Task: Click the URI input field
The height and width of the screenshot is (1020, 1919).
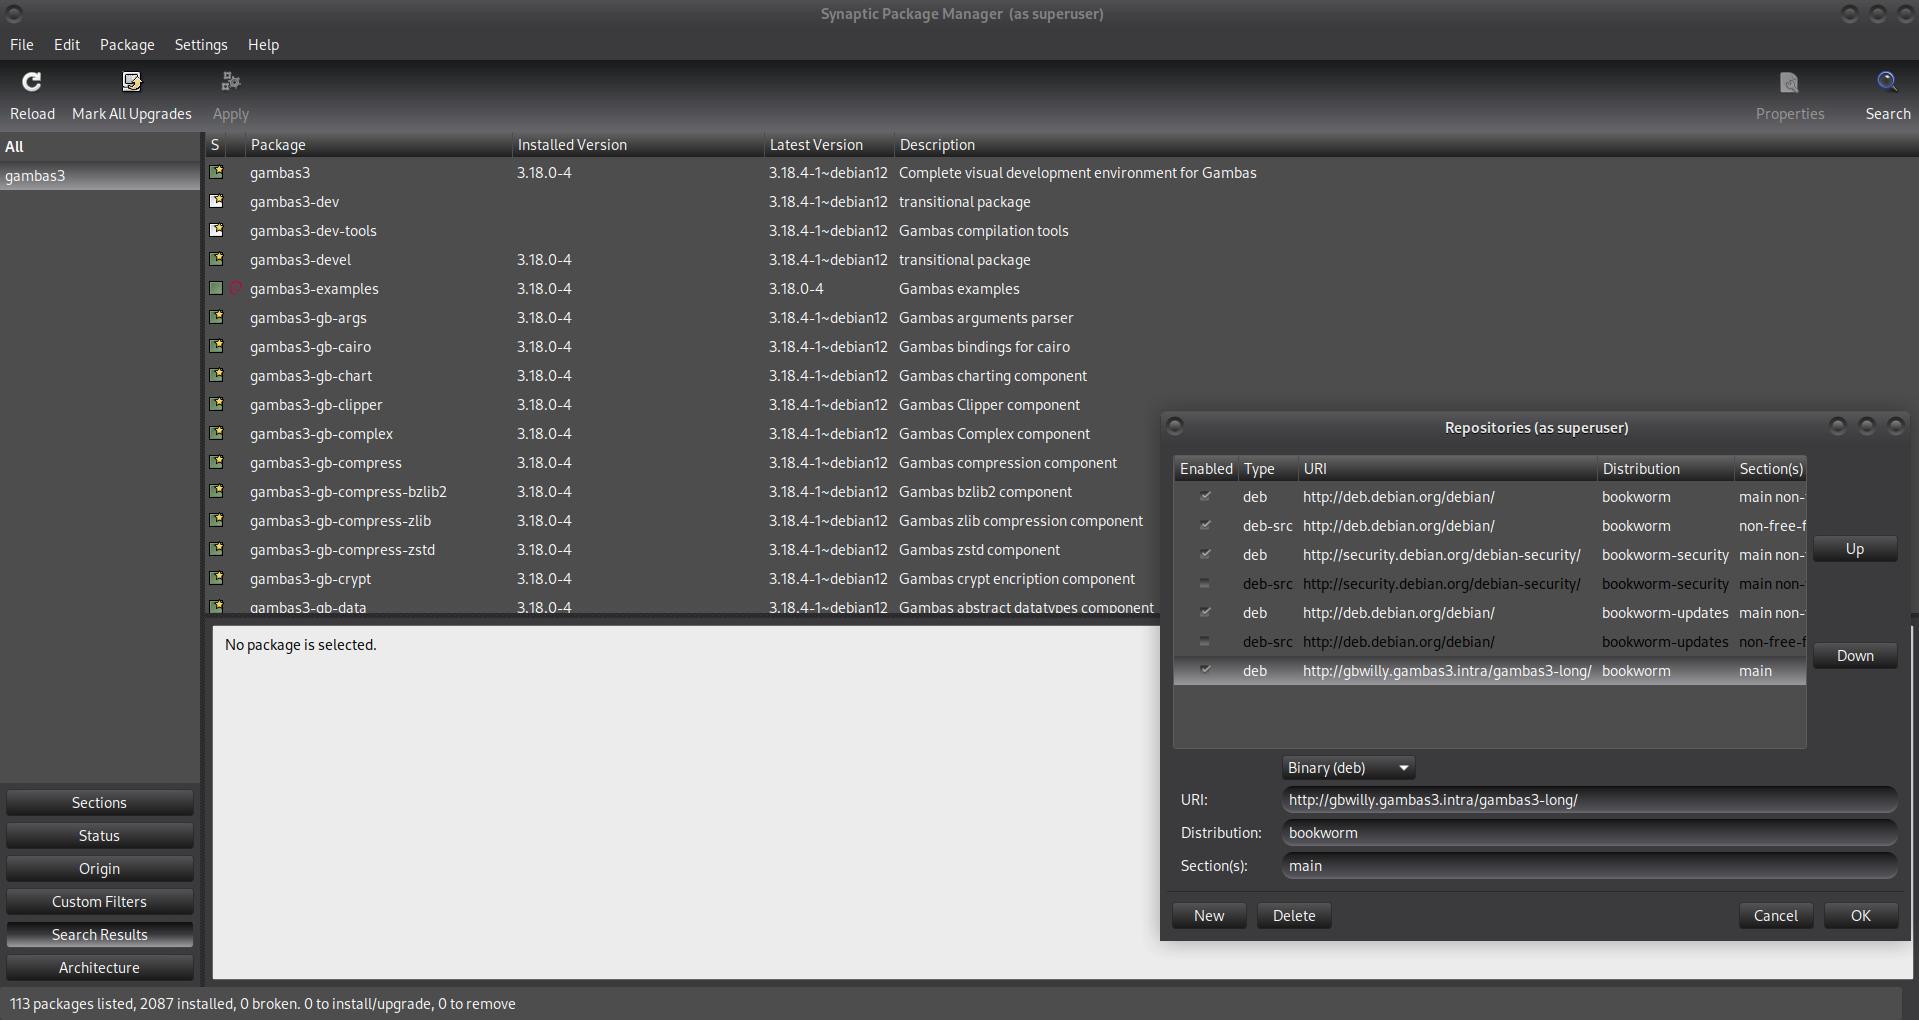Action: coord(1588,800)
